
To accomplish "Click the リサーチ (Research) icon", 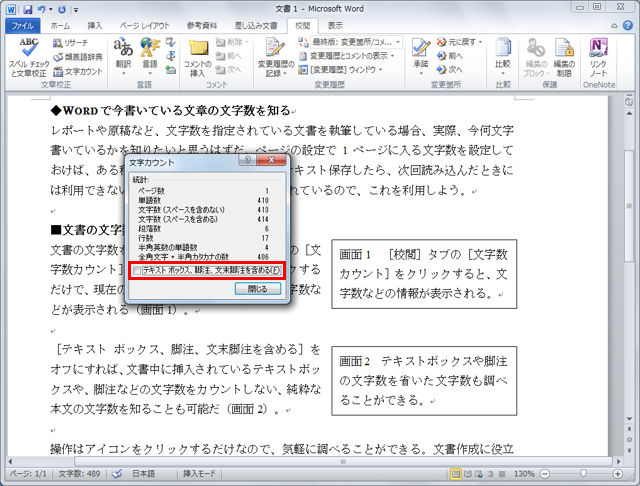I will point(70,43).
